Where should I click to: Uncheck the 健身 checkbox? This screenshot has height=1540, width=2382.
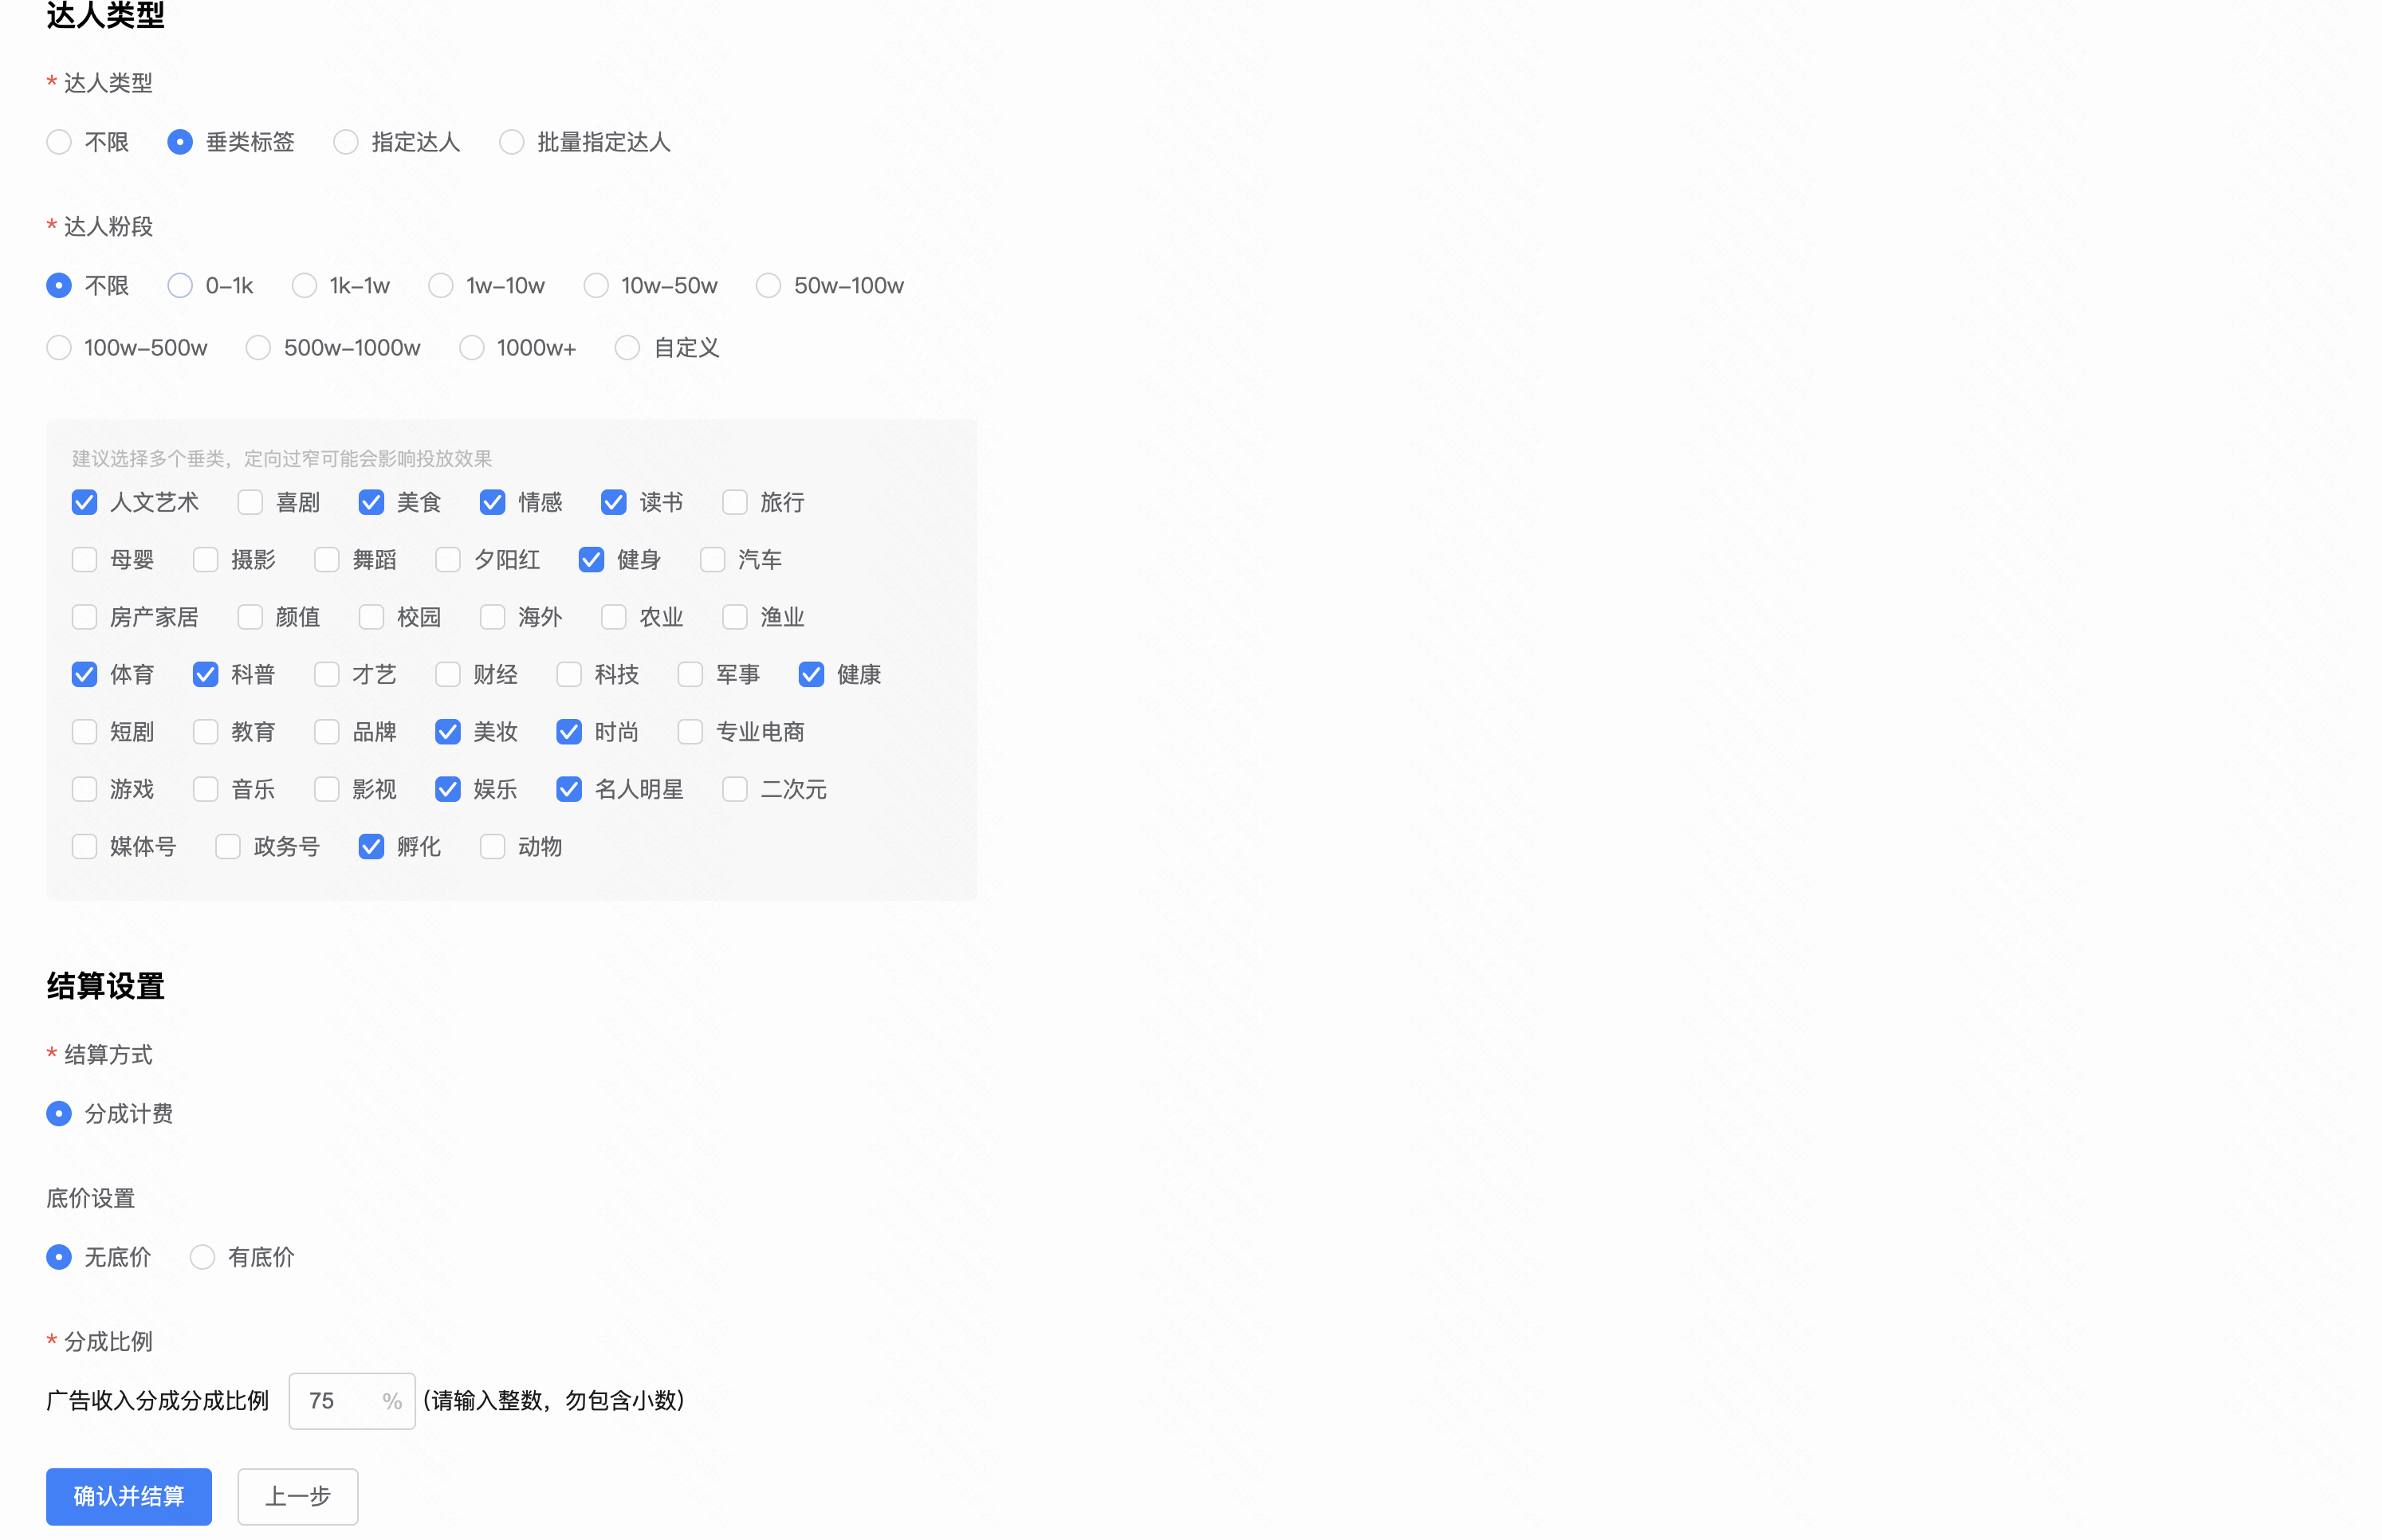(x=592, y=560)
